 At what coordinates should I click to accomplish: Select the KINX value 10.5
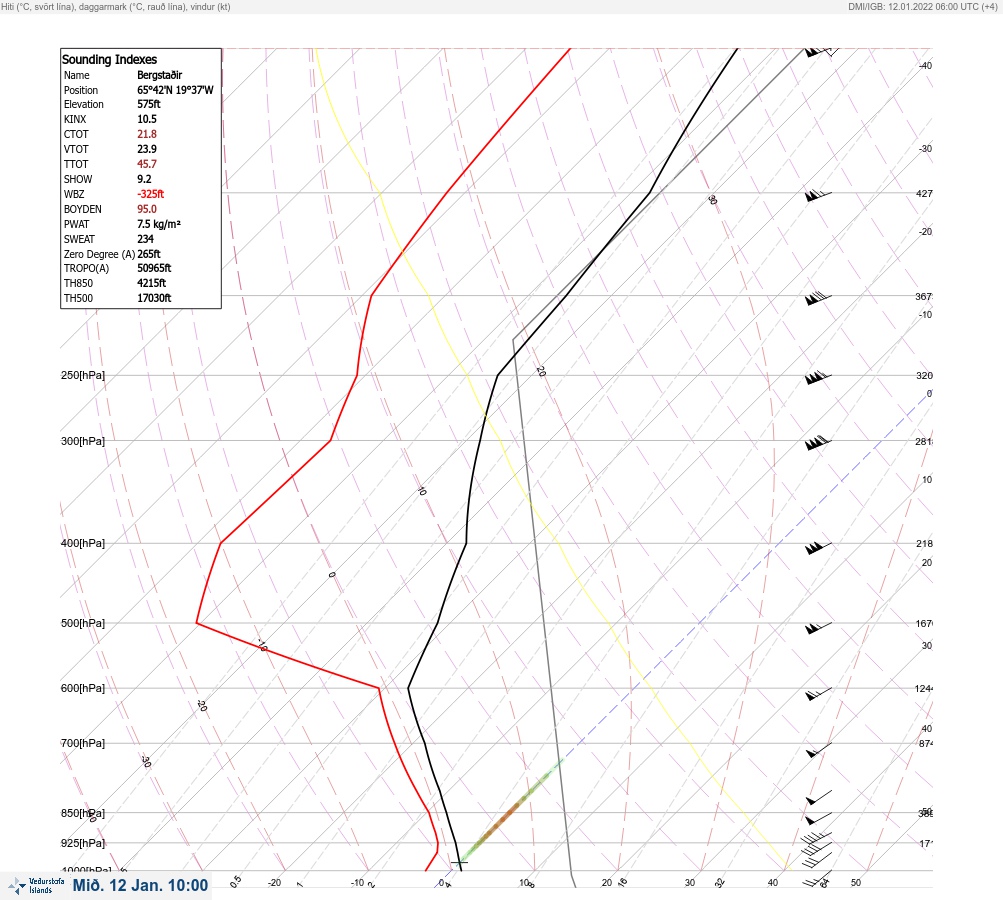[x=146, y=119]
